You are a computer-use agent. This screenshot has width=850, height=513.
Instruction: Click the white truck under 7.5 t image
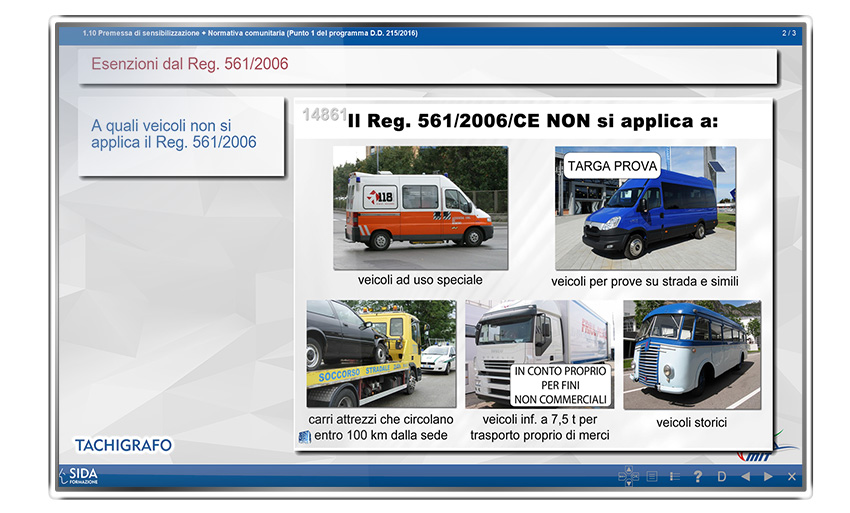pyautogui.click(x=539, y=354)
